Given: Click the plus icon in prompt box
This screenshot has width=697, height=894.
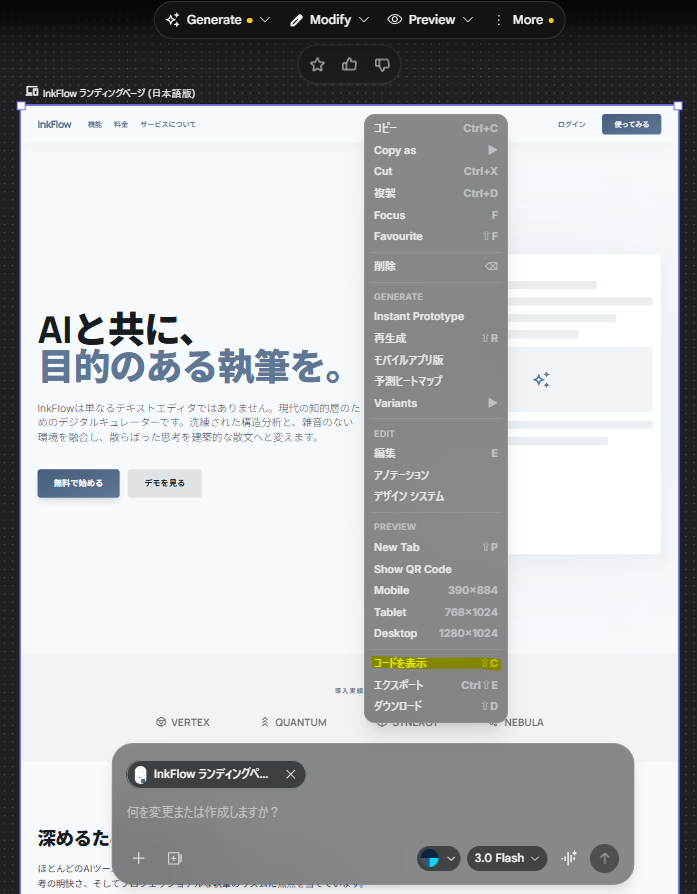Looking at the screenshot, I should 139,858.
